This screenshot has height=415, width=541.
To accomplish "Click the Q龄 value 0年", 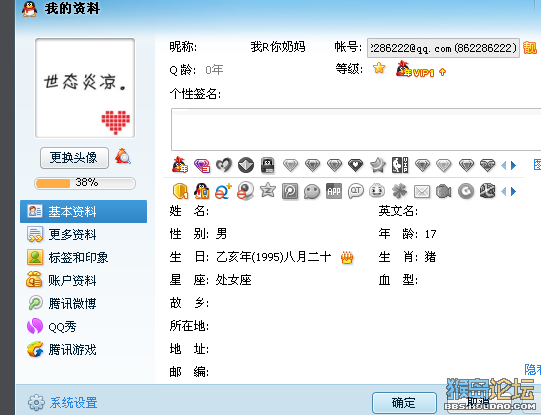I will [214, 70].
